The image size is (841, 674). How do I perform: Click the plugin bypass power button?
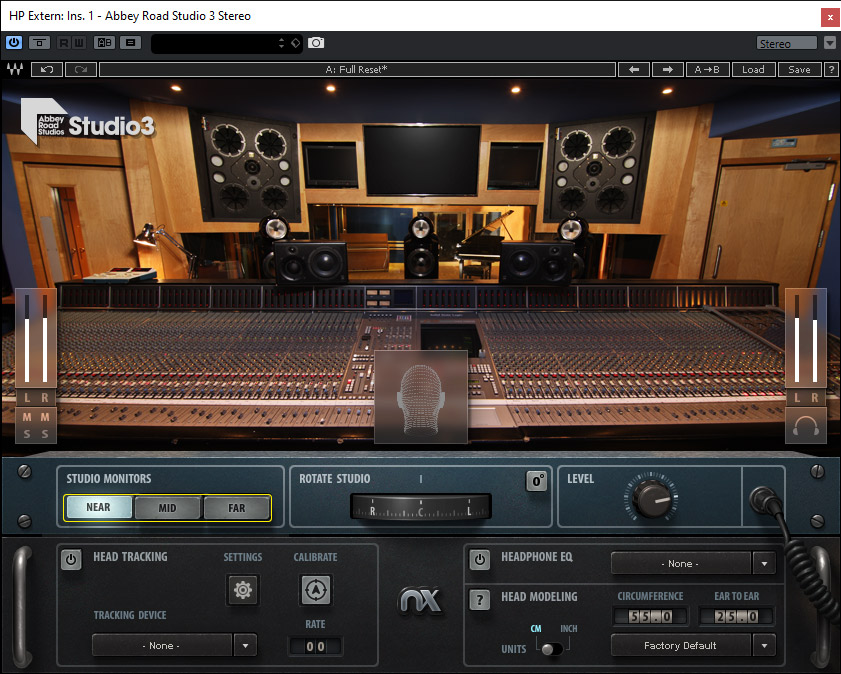(x=14, y=43)
